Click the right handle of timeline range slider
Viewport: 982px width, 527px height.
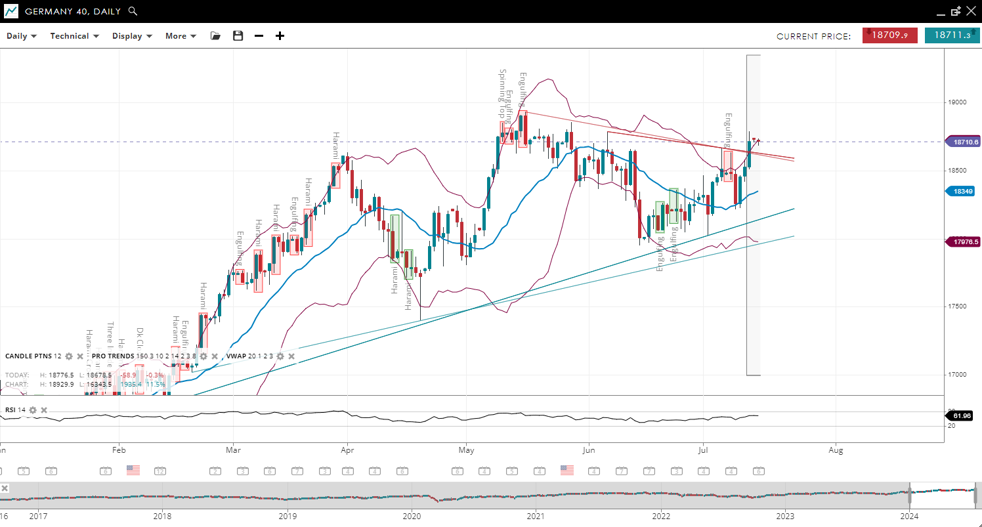(x=975, y=492)
